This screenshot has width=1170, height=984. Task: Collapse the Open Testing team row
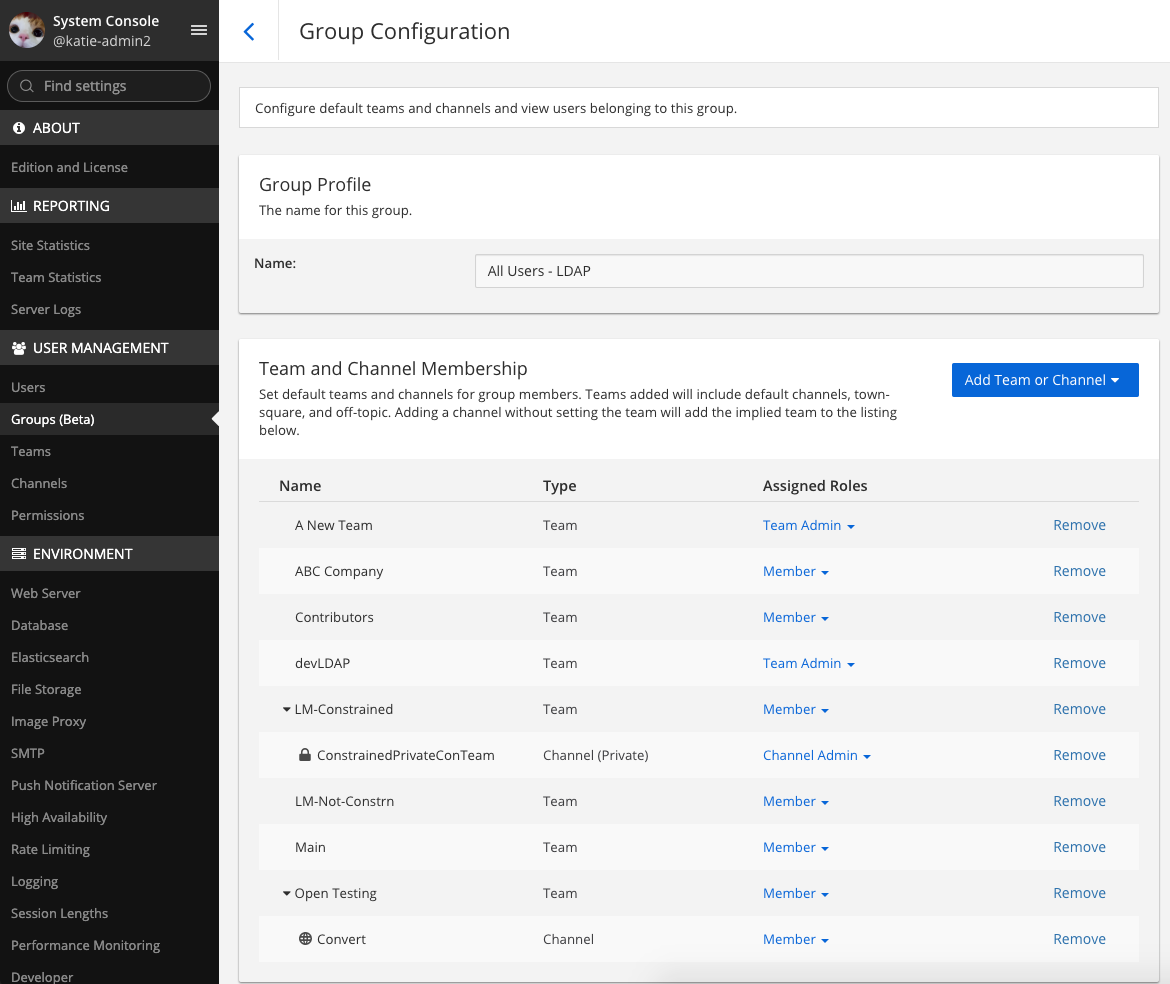click(x=286, y=893)
